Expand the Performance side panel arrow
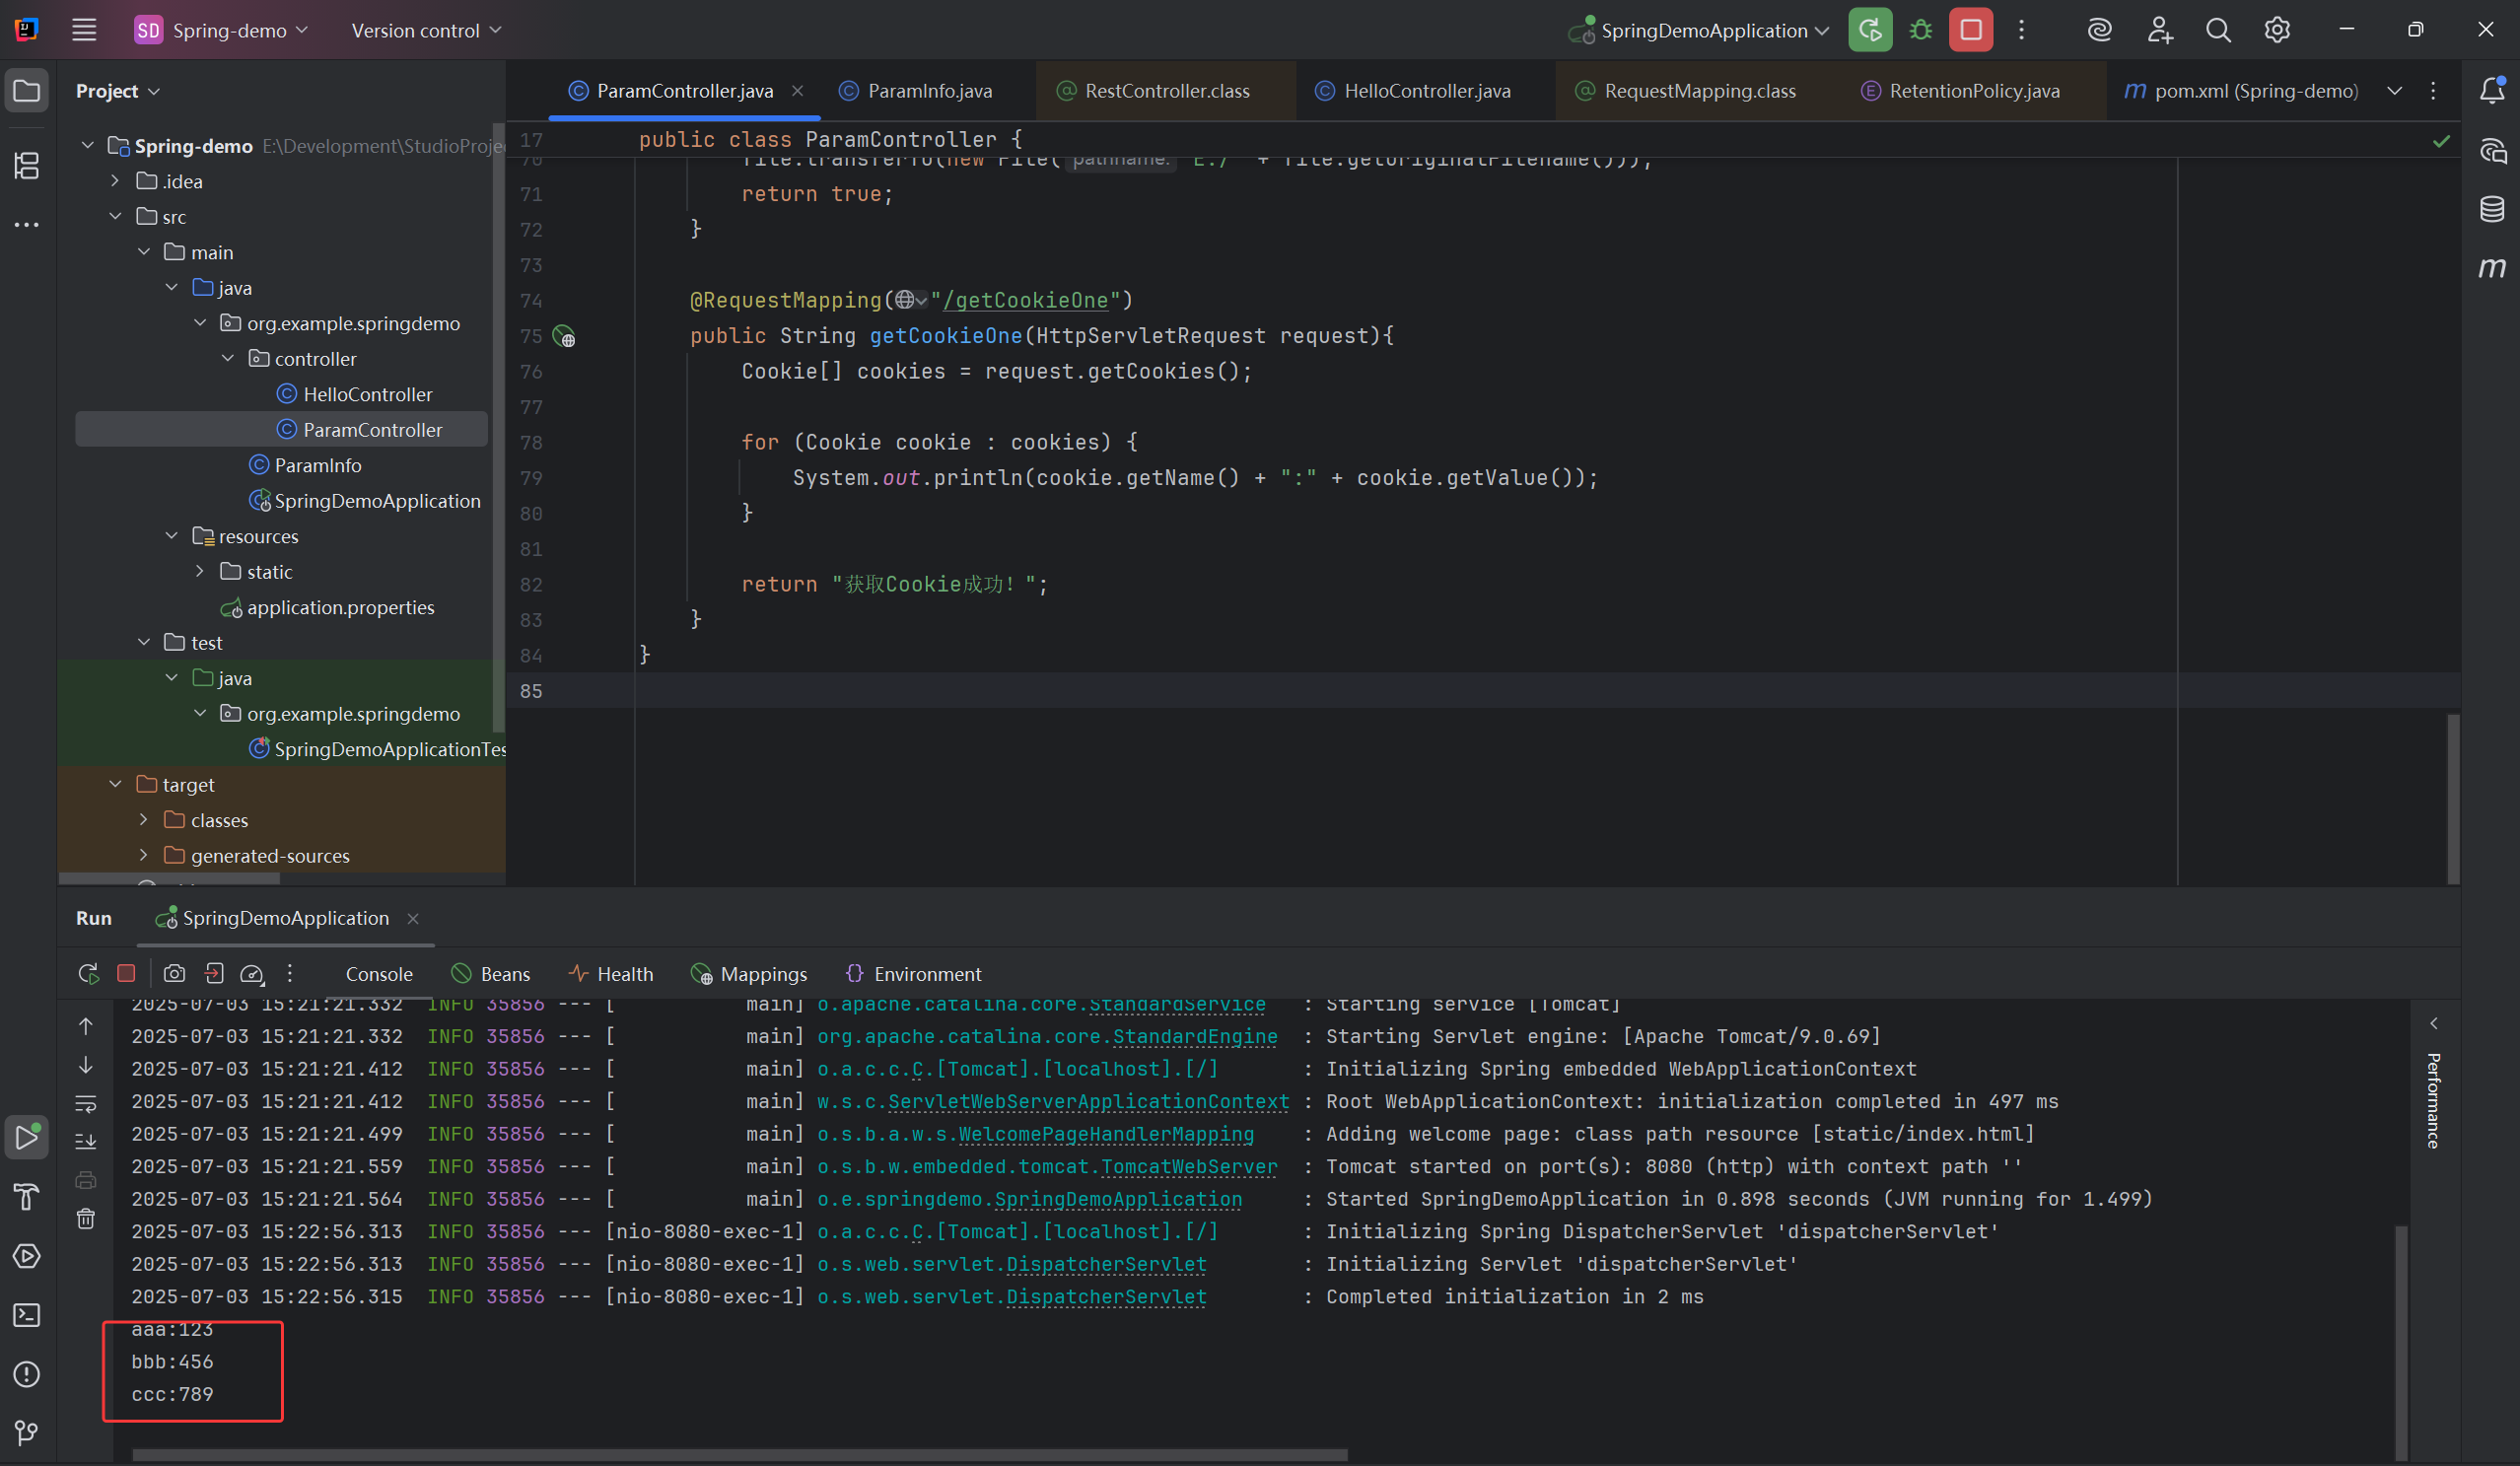Viewport: 2520px width, 1466px height. pyautogui.click(x=2434, y=1023)
